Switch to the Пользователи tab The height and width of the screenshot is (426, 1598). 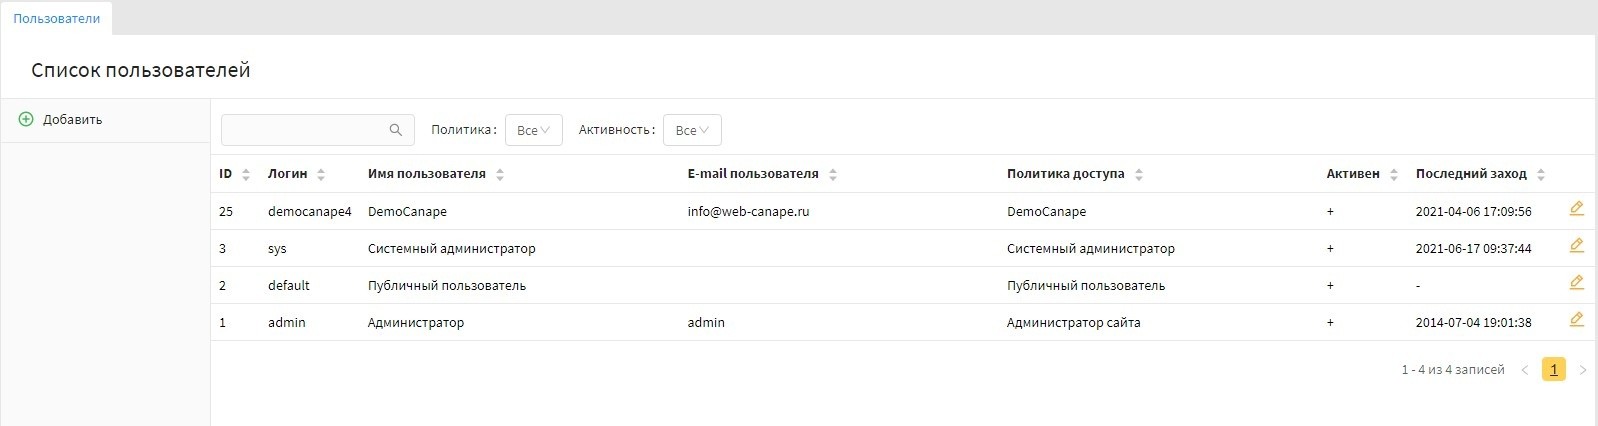(57, 19)
